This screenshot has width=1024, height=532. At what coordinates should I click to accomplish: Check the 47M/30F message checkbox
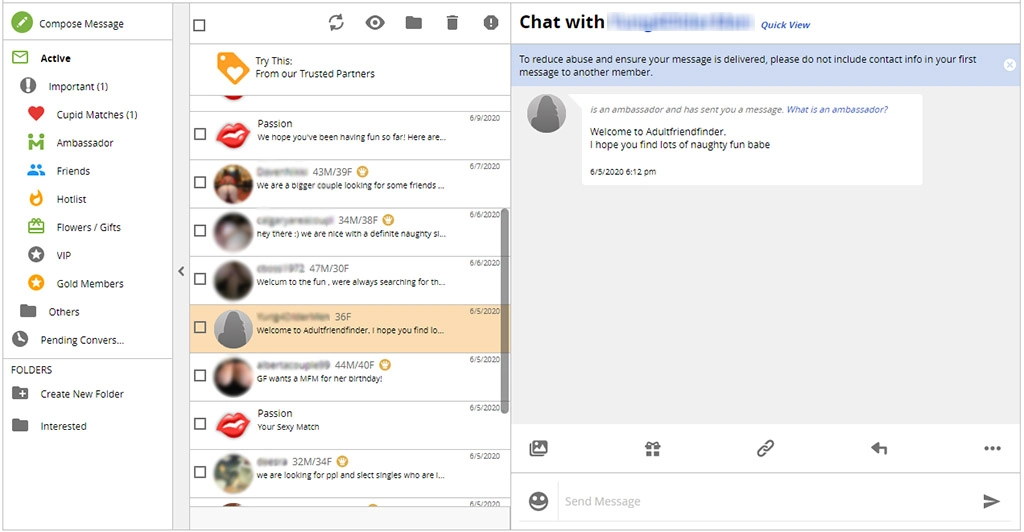(200, 279)
